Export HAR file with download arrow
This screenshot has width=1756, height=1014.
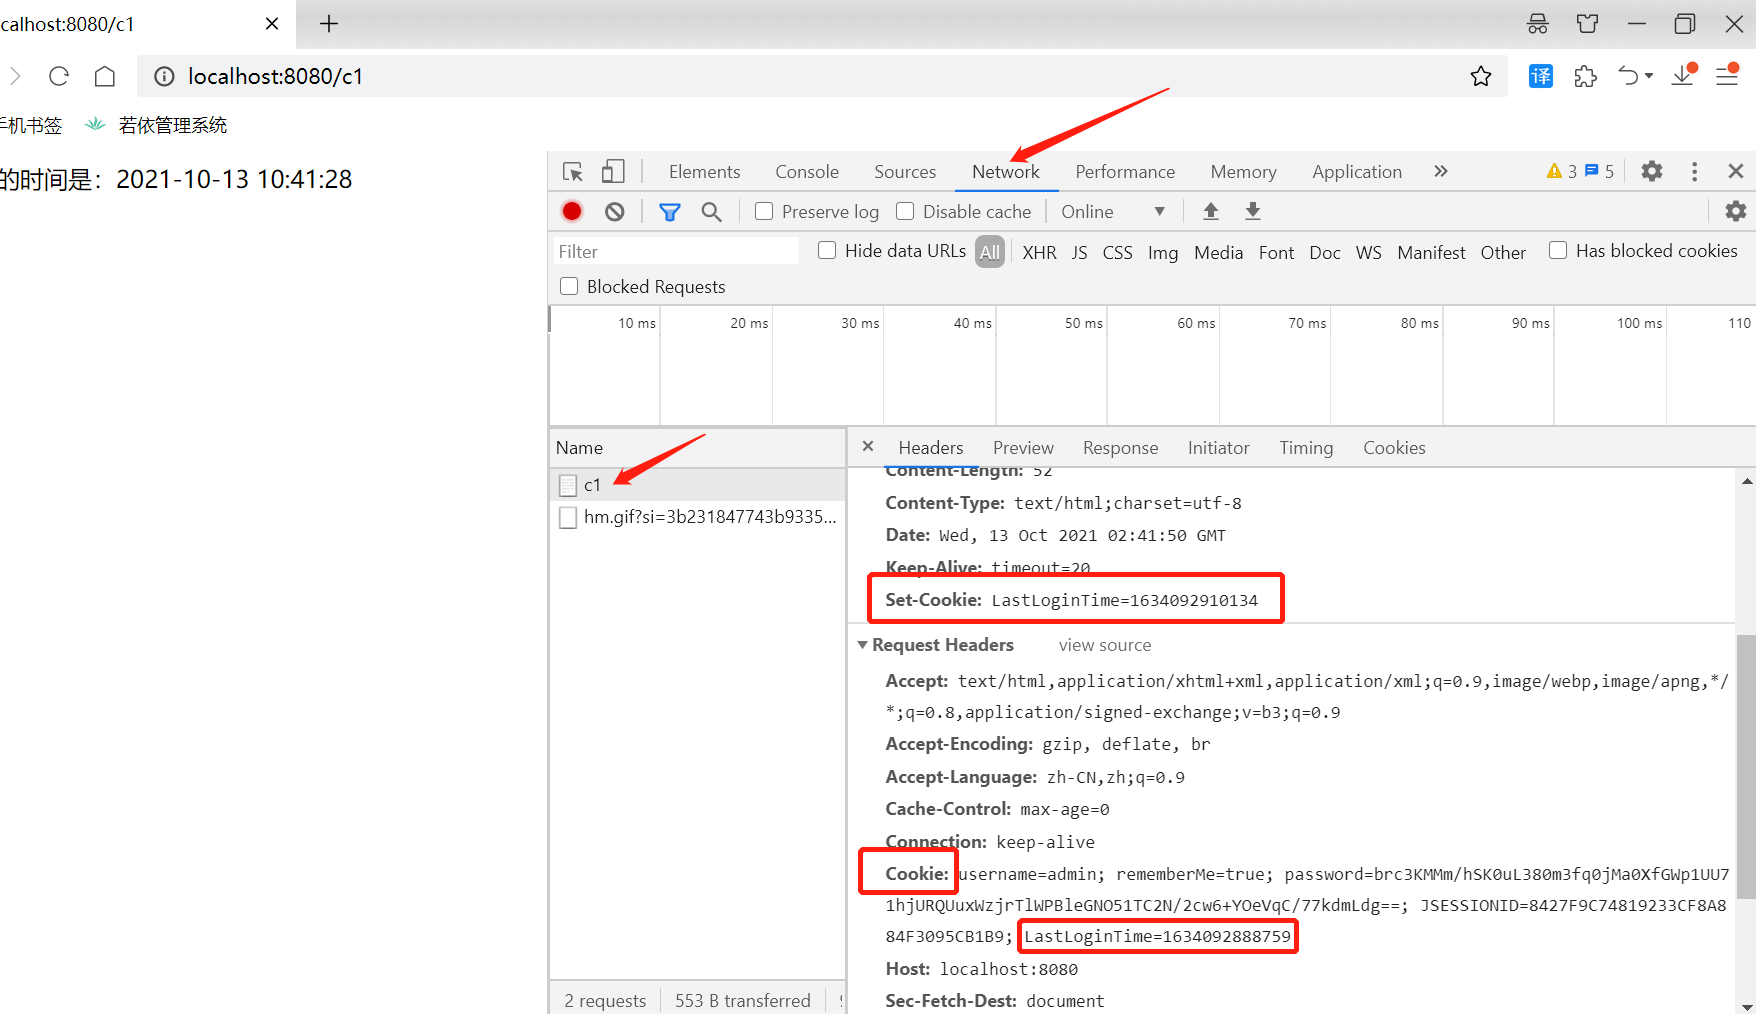(1253, 211)
